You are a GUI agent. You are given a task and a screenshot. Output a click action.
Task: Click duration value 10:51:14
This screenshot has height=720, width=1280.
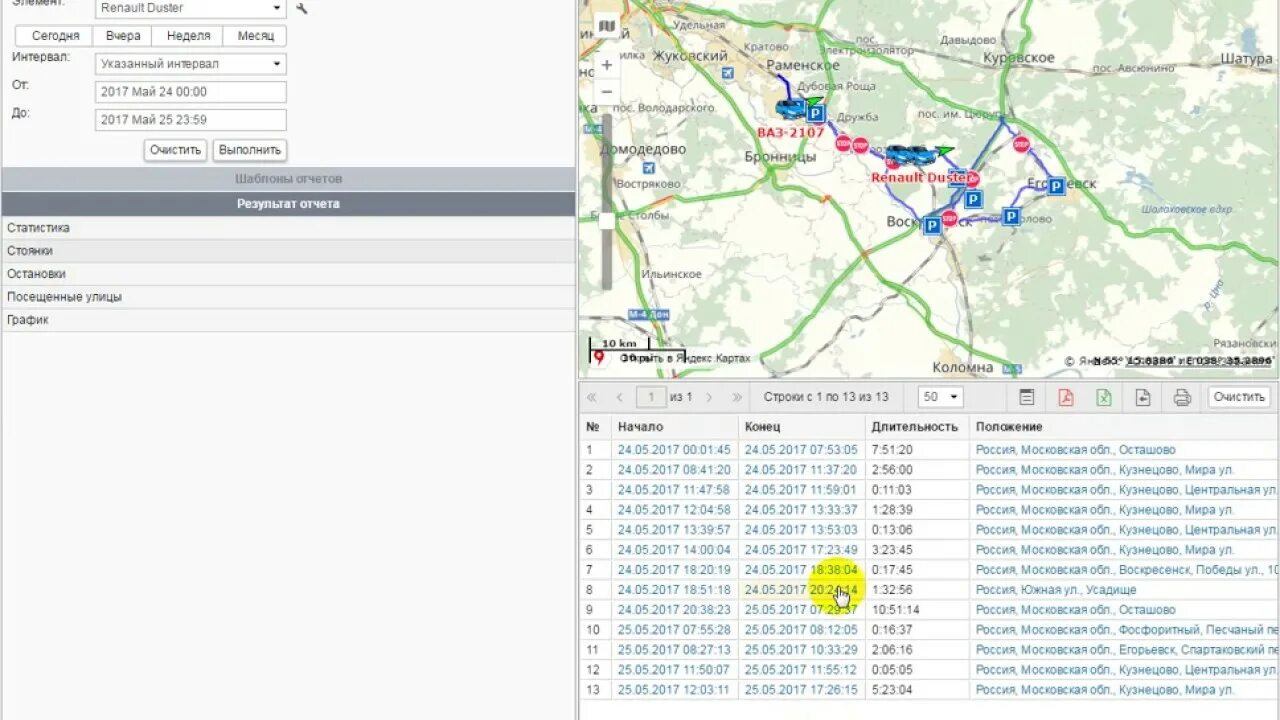tap(895, 610)
